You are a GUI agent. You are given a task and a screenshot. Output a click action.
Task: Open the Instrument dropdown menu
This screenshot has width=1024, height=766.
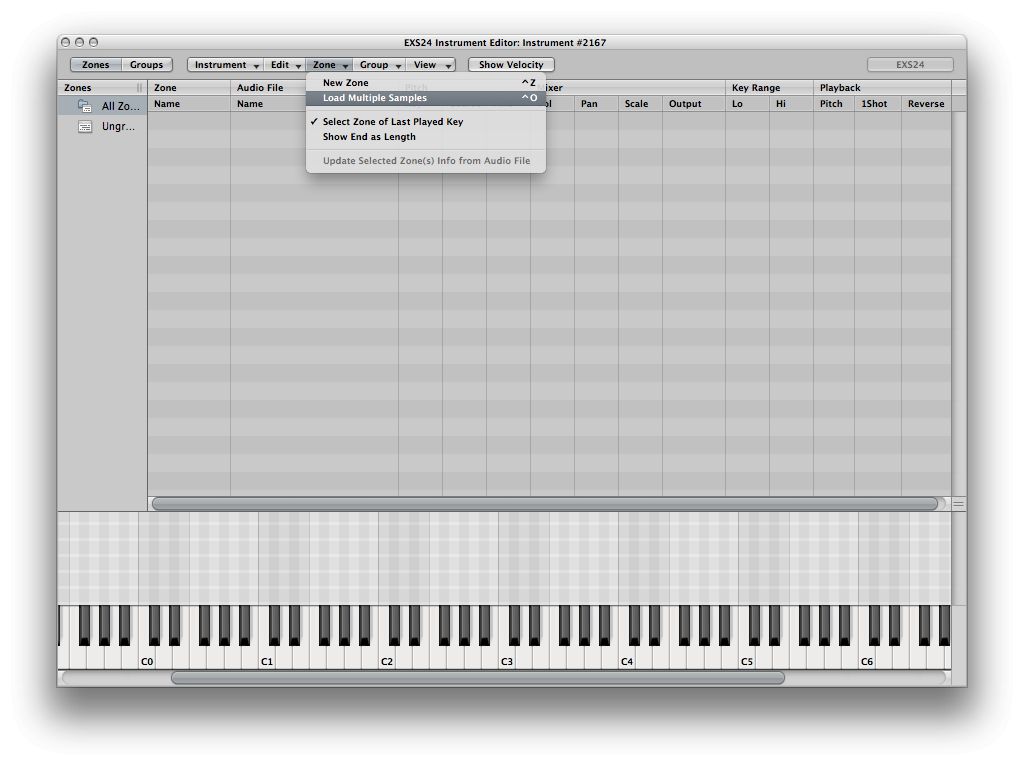[226, 65]
